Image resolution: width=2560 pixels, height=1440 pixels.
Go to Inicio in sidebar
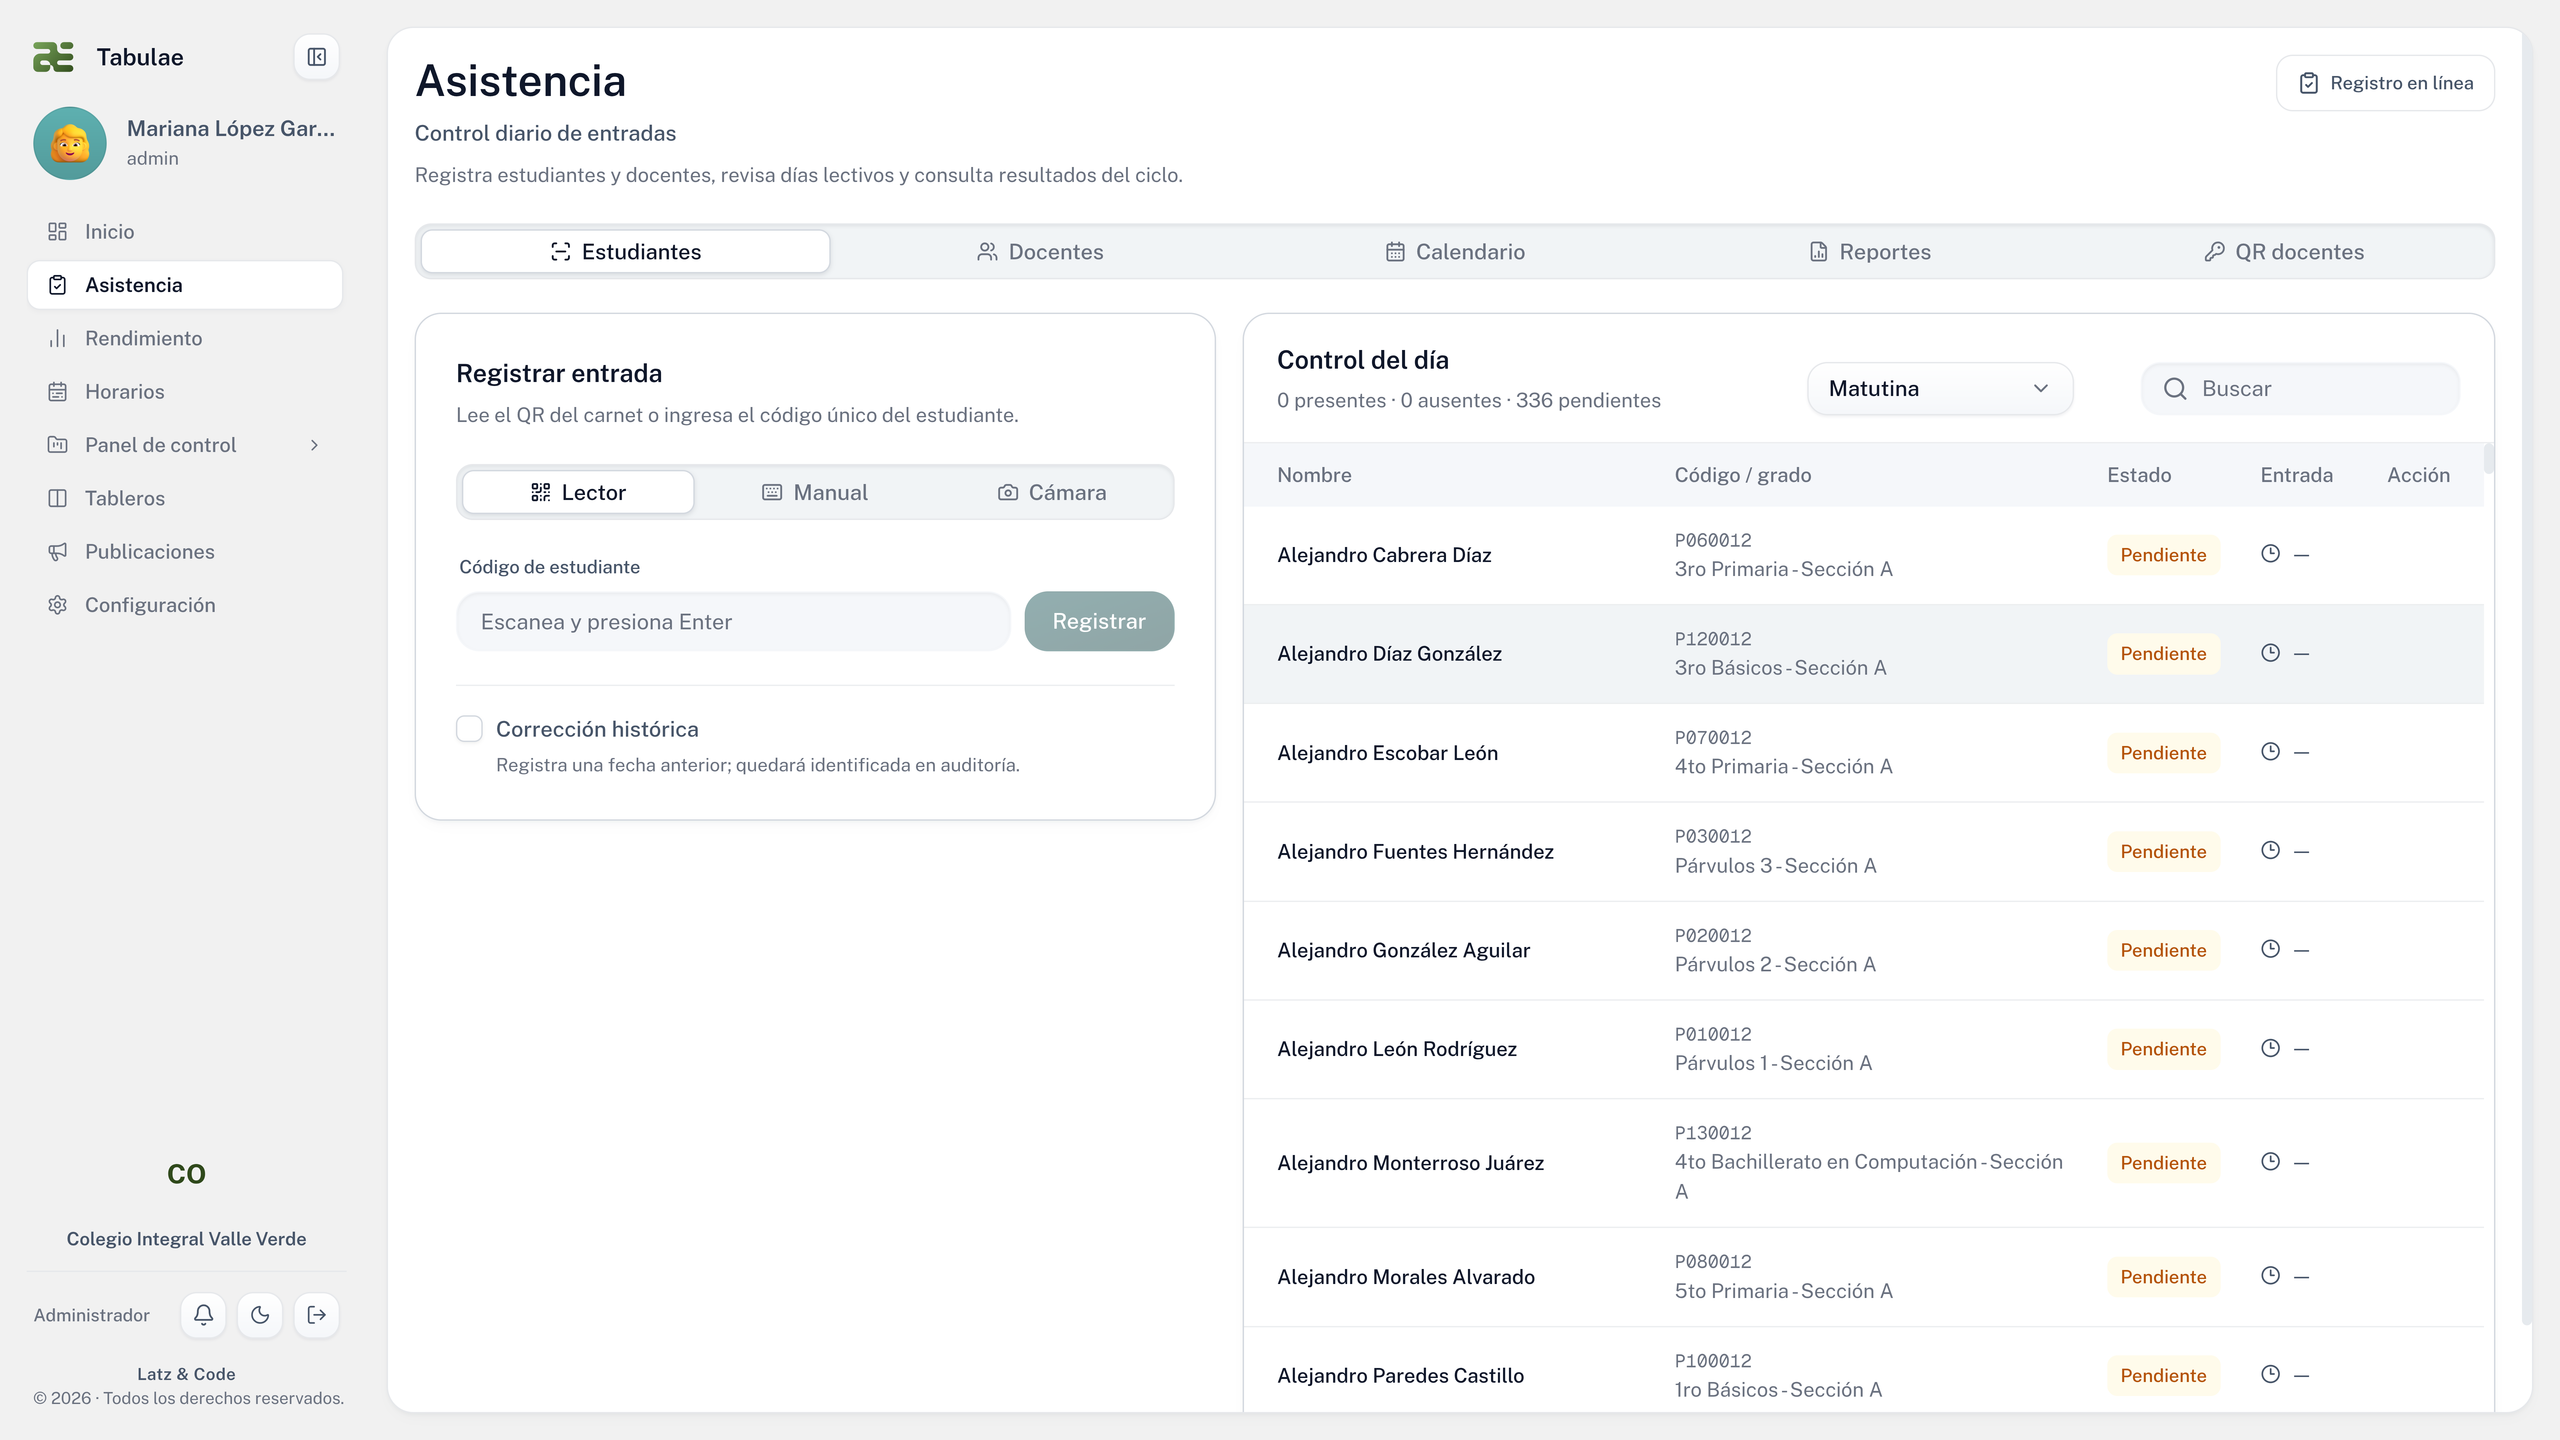click(185, 232)
